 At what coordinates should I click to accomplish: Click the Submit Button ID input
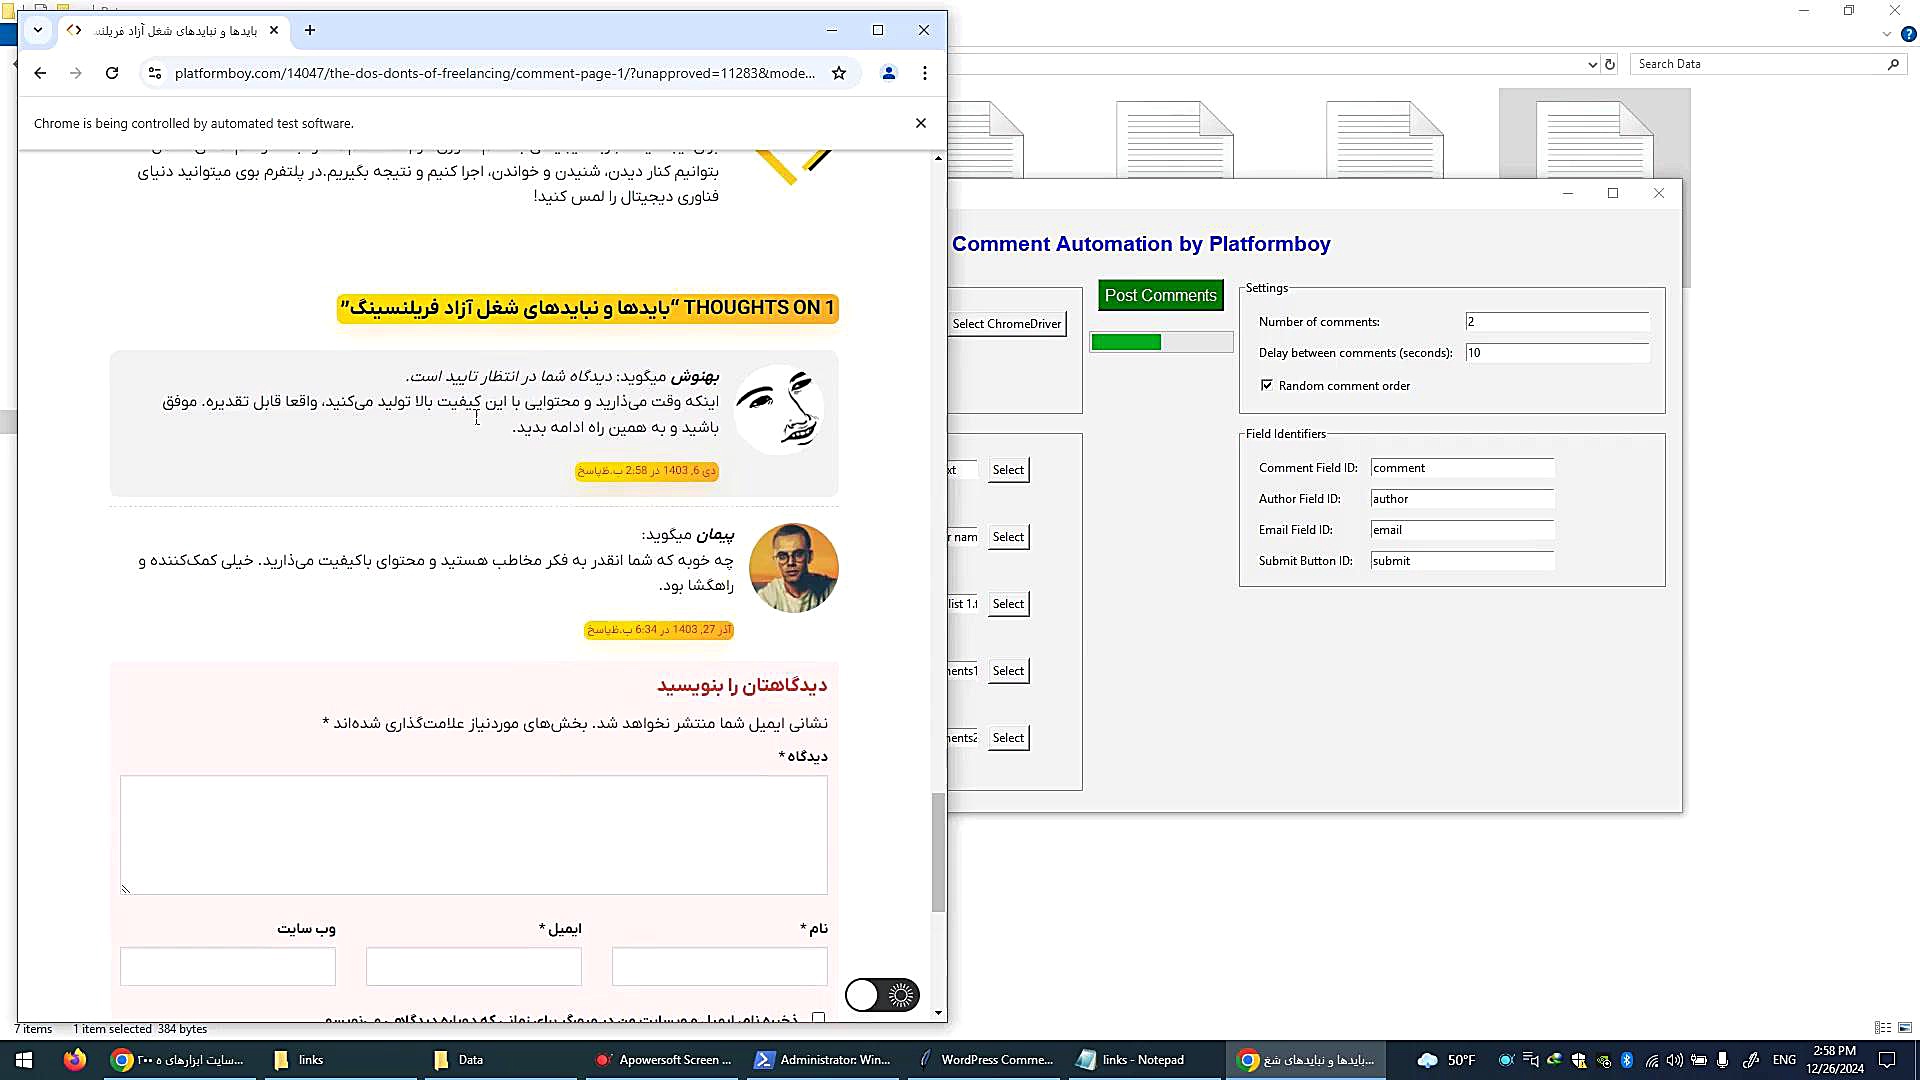pyautogui.click(x=1462, y=561)
